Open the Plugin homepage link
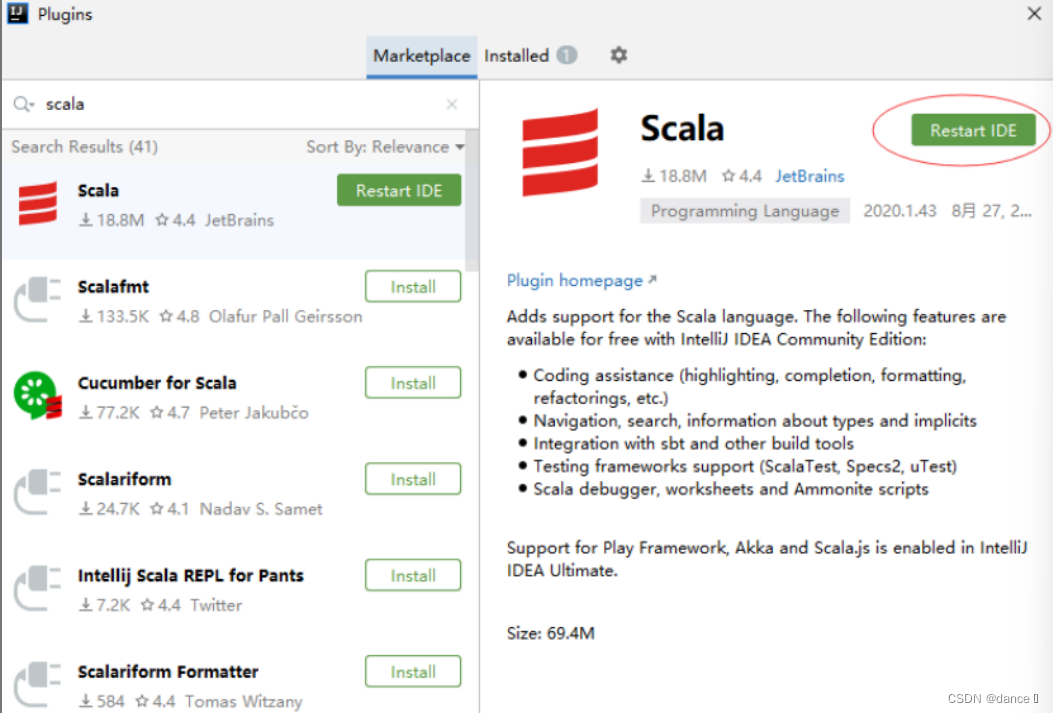The width and height of the screenshot is (1053, 713). pyautogui.click(x=575, y=281)
